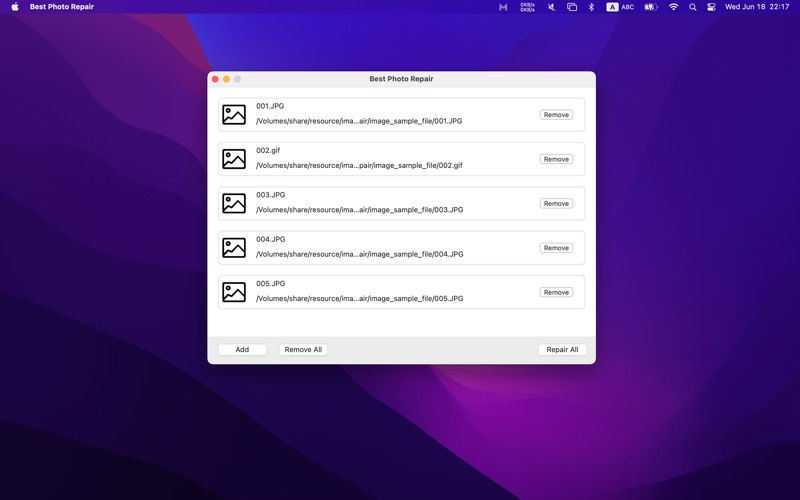Click the file path ending in 005.JPG
Viewport: 800px width, 500px height.
click(360, 299)
